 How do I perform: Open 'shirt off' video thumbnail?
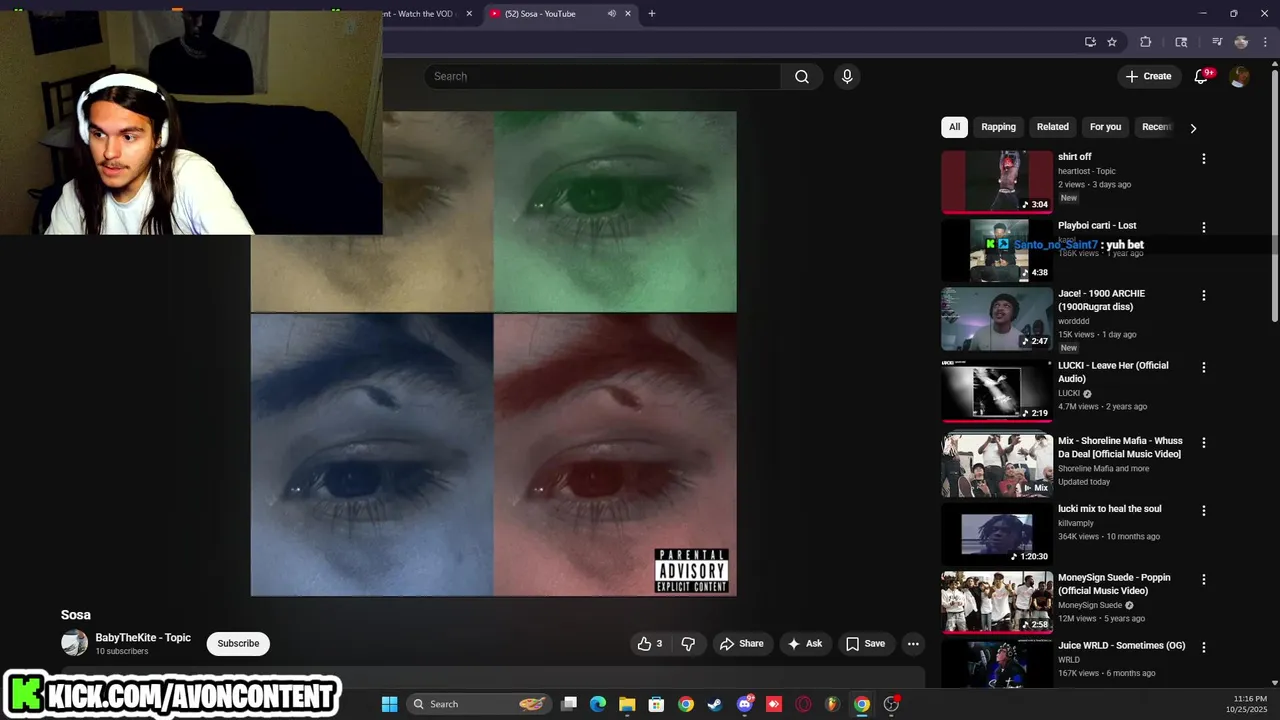(997, 182)
